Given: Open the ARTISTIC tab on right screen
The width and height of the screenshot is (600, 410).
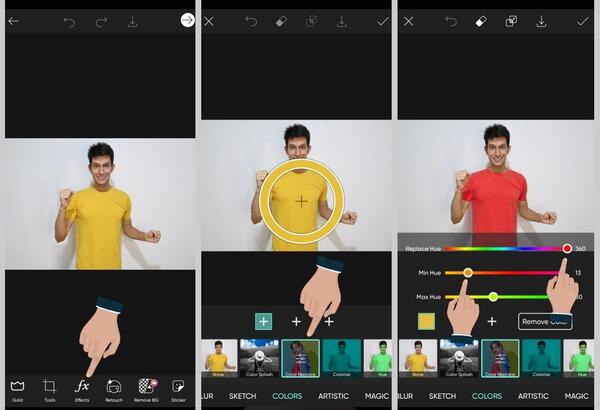Looking at the screenshot, I should point(533,396).
